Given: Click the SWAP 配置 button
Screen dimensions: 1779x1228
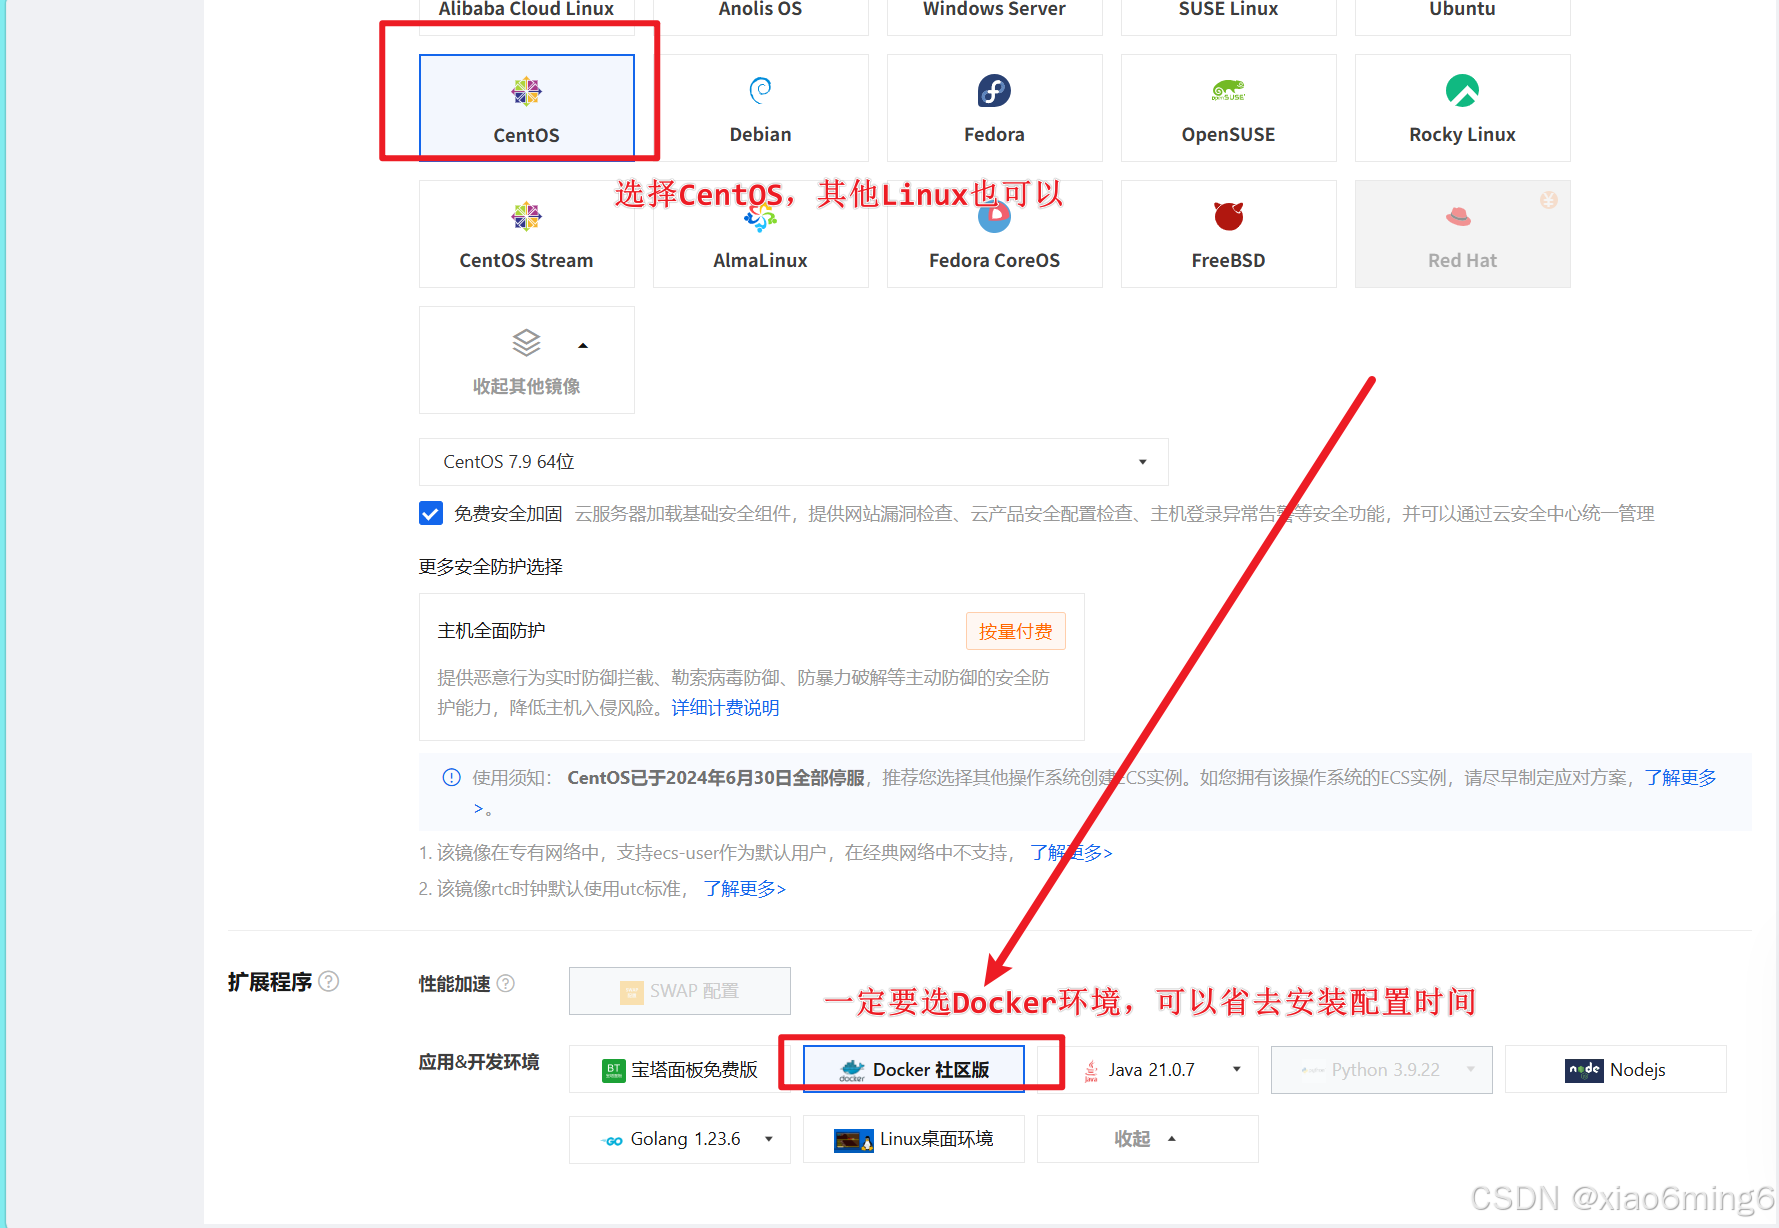Looking at the screenshot, I should (x=680, y=991).
